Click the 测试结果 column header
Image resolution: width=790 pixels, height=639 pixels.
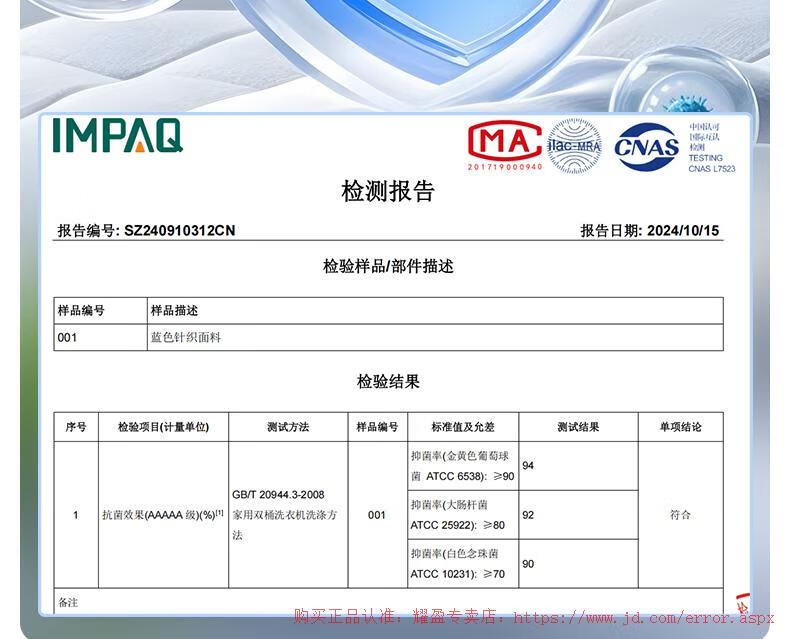pos(578,427)
